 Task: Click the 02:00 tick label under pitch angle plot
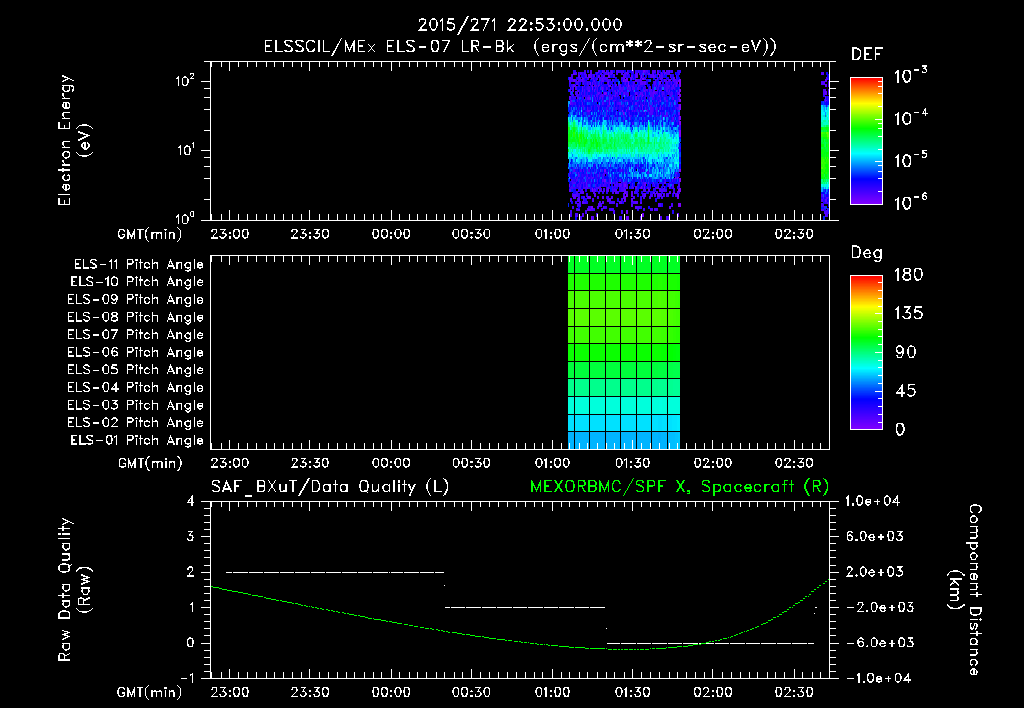point(712,463)
